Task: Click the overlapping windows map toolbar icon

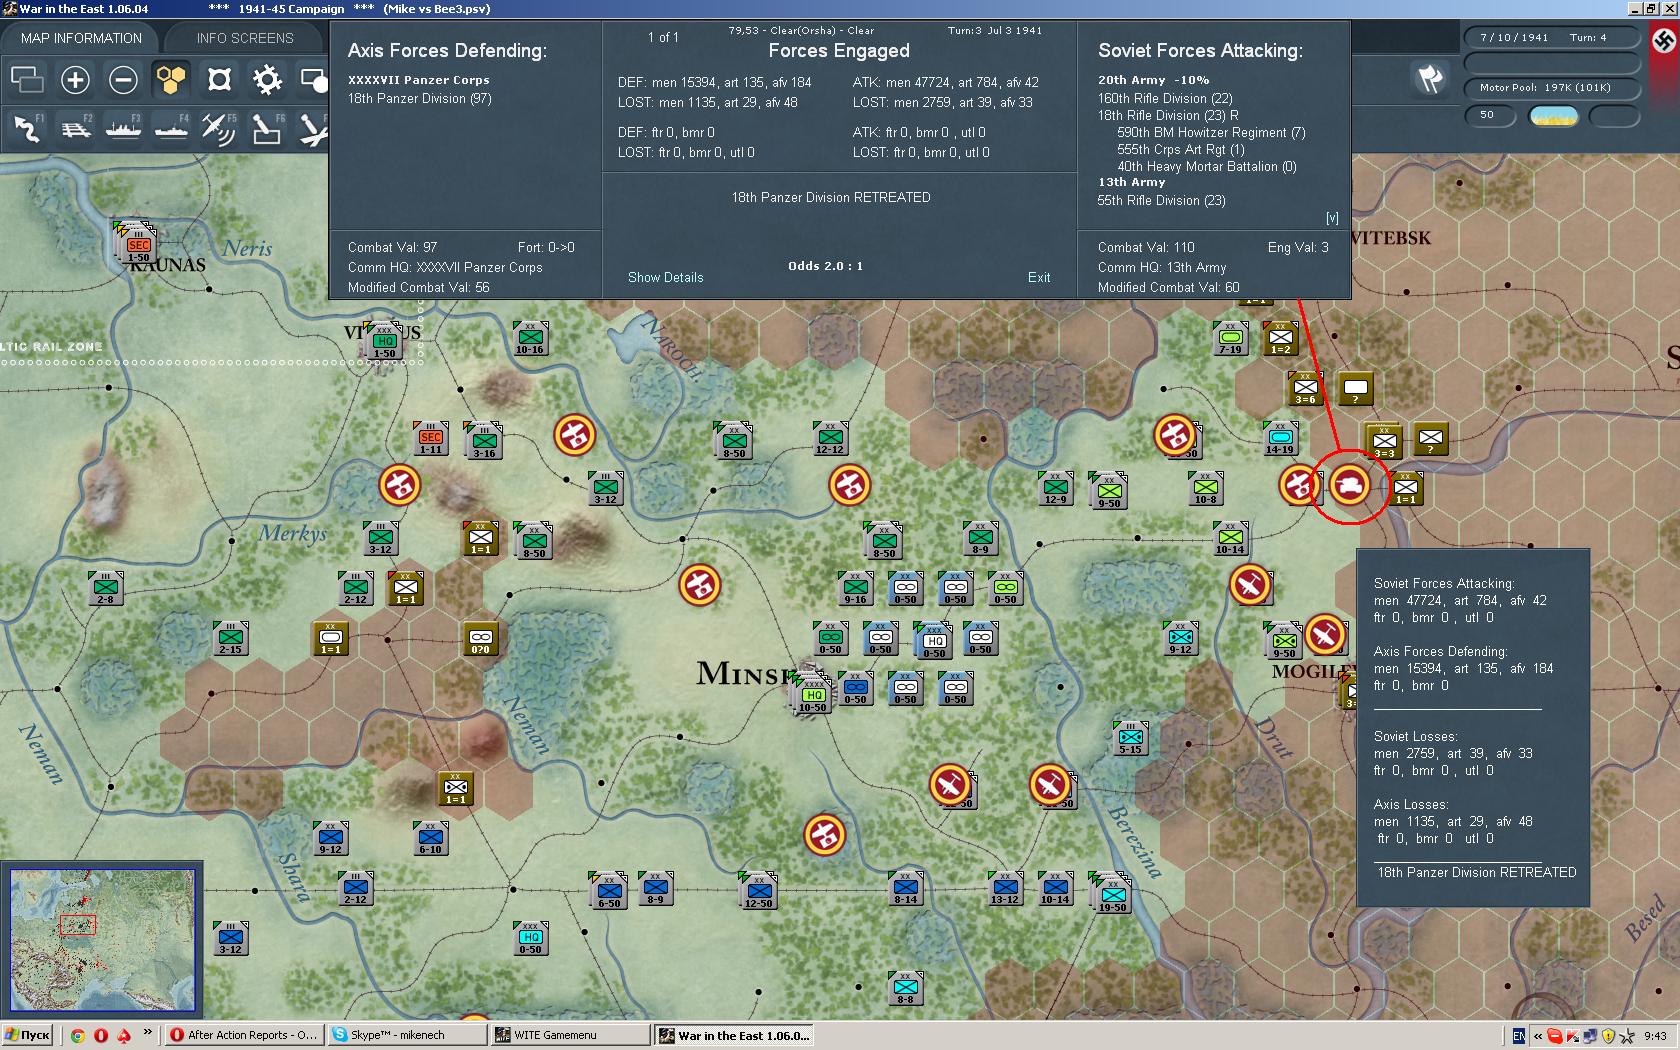Action: pos(27,79)
